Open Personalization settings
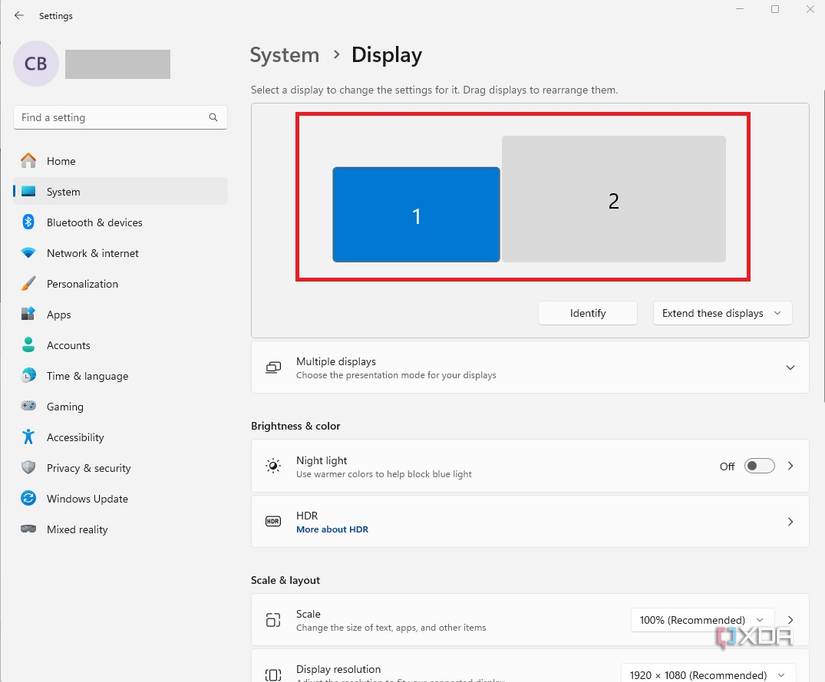 (x=121, y=283)
